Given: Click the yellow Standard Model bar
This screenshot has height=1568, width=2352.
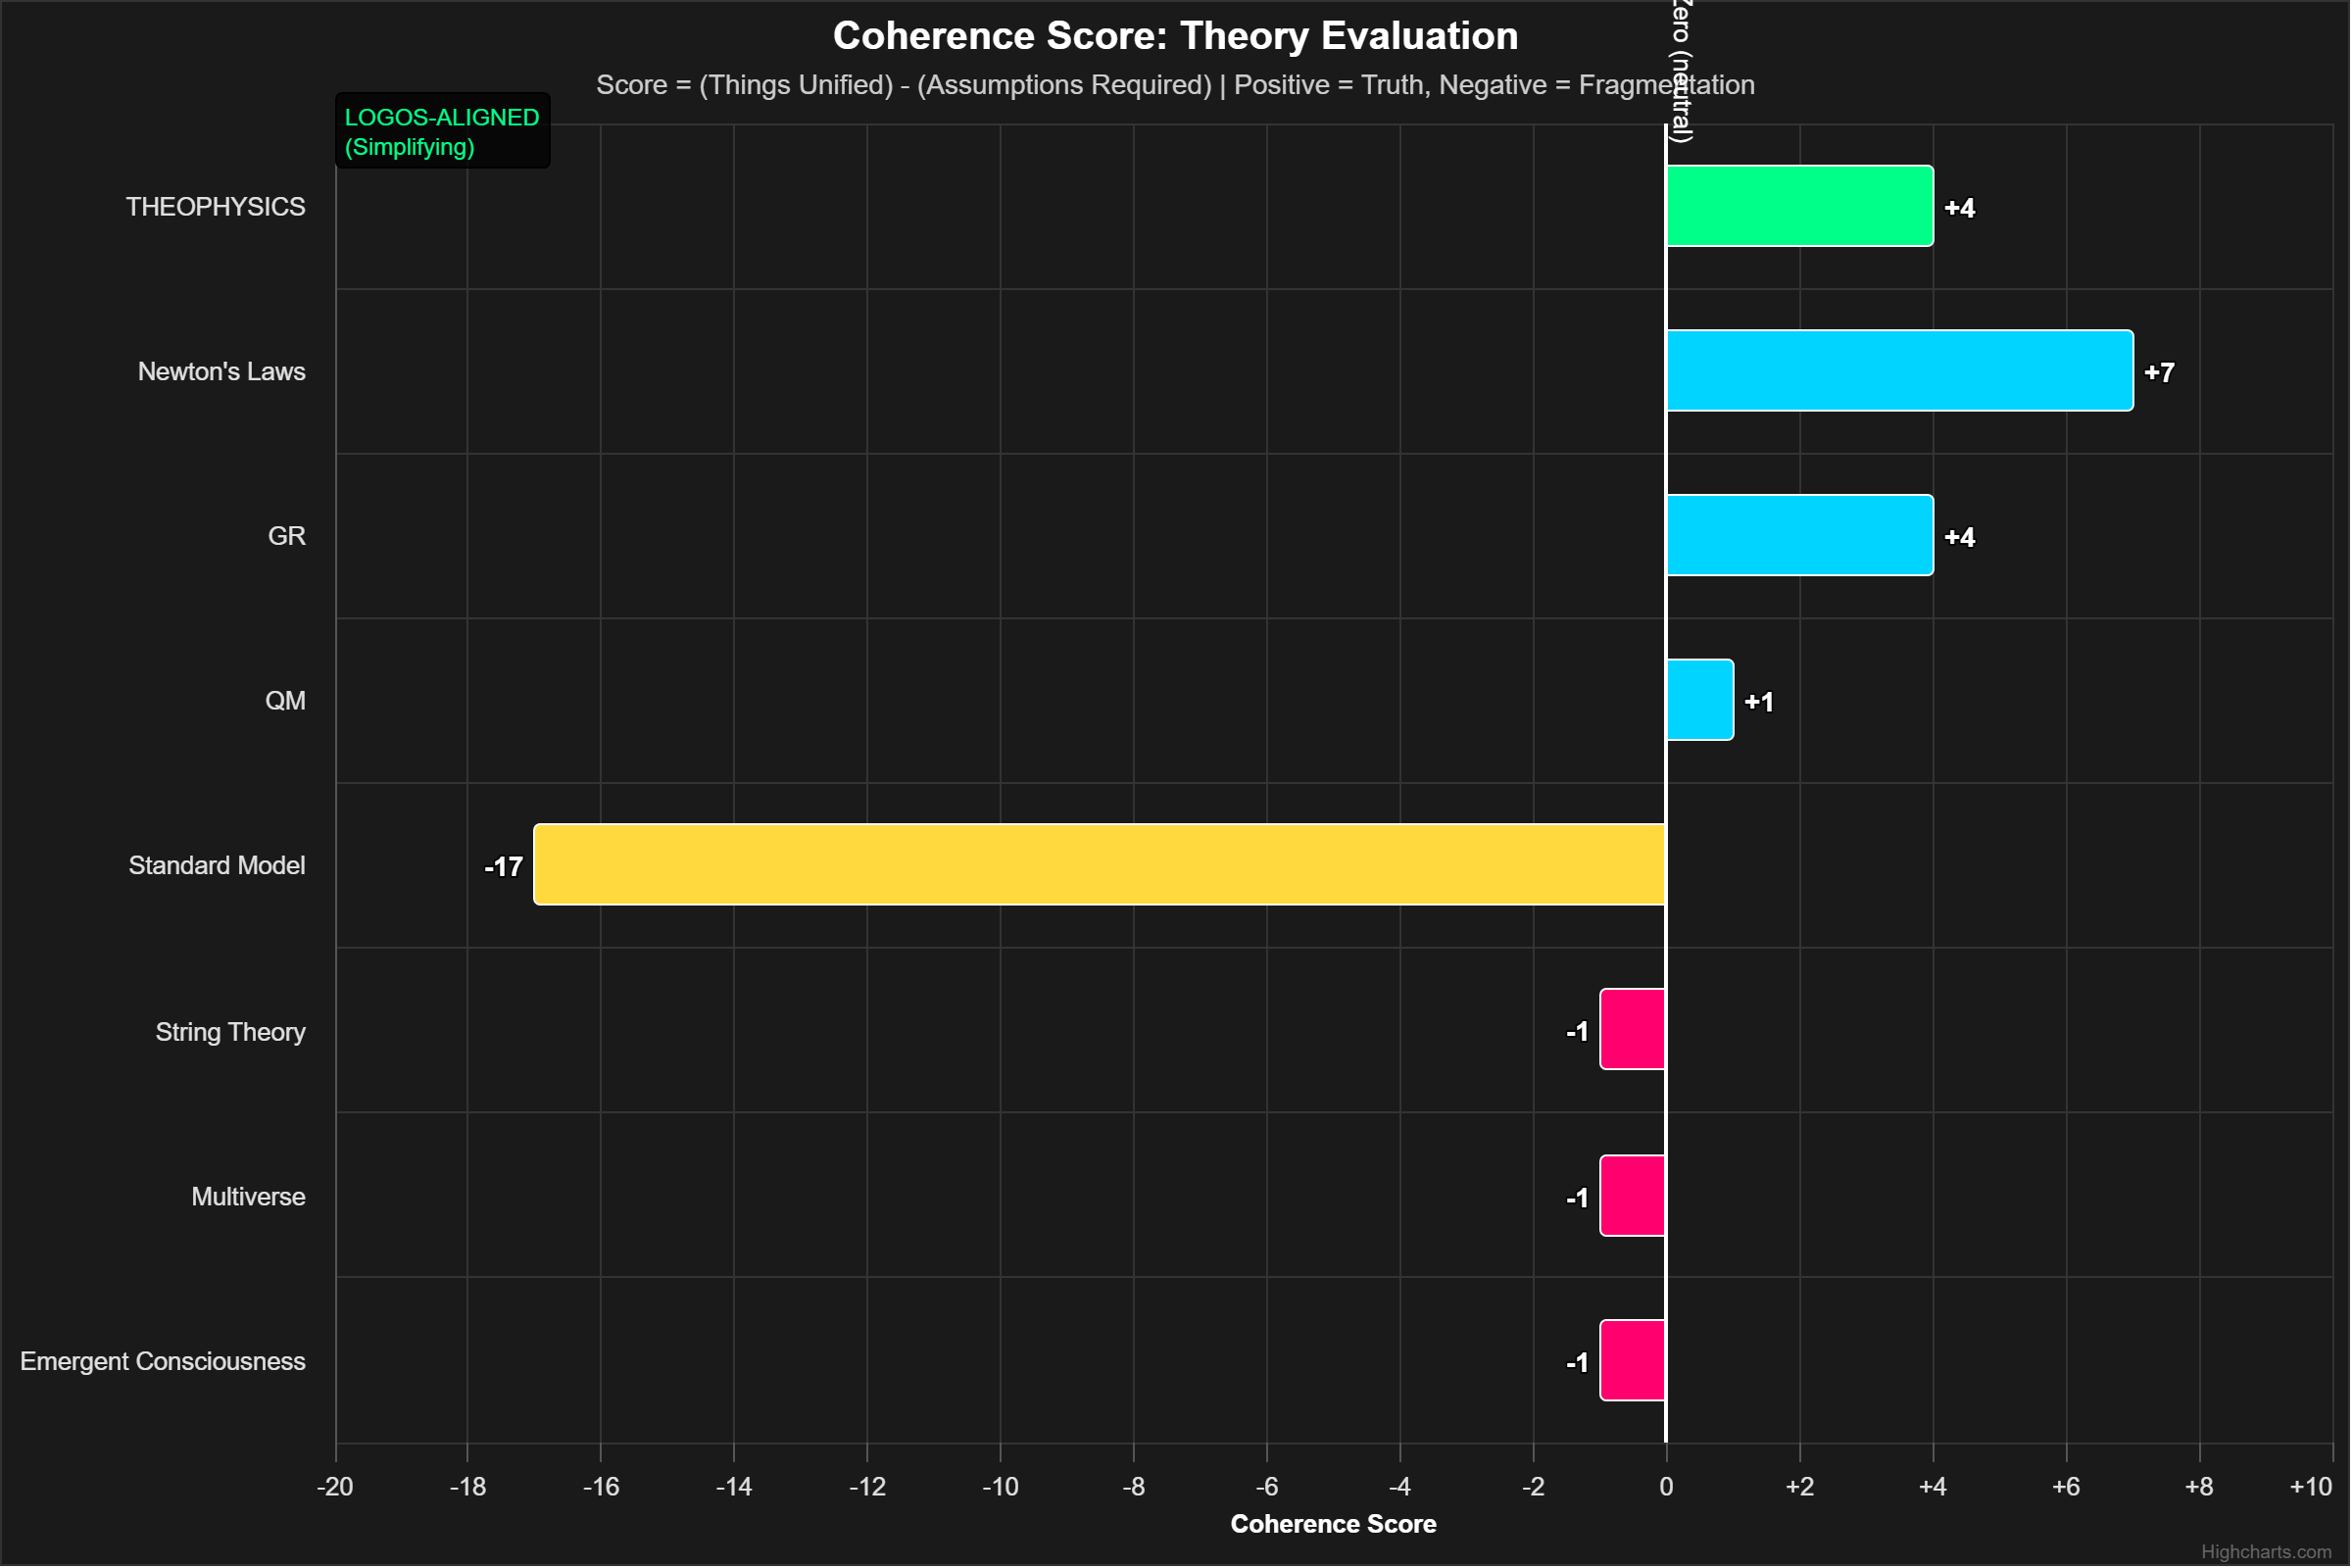Looking at the screenshot, I should click(x=1100, y=865).
